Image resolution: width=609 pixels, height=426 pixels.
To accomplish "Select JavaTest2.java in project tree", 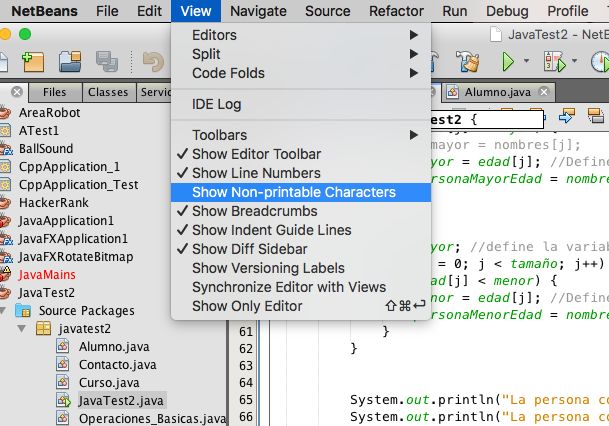I will (121, 400).
